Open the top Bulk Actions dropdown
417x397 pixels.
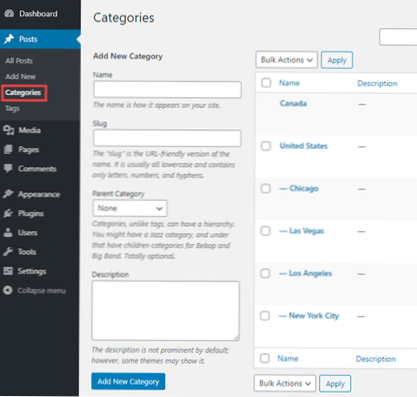287,60
